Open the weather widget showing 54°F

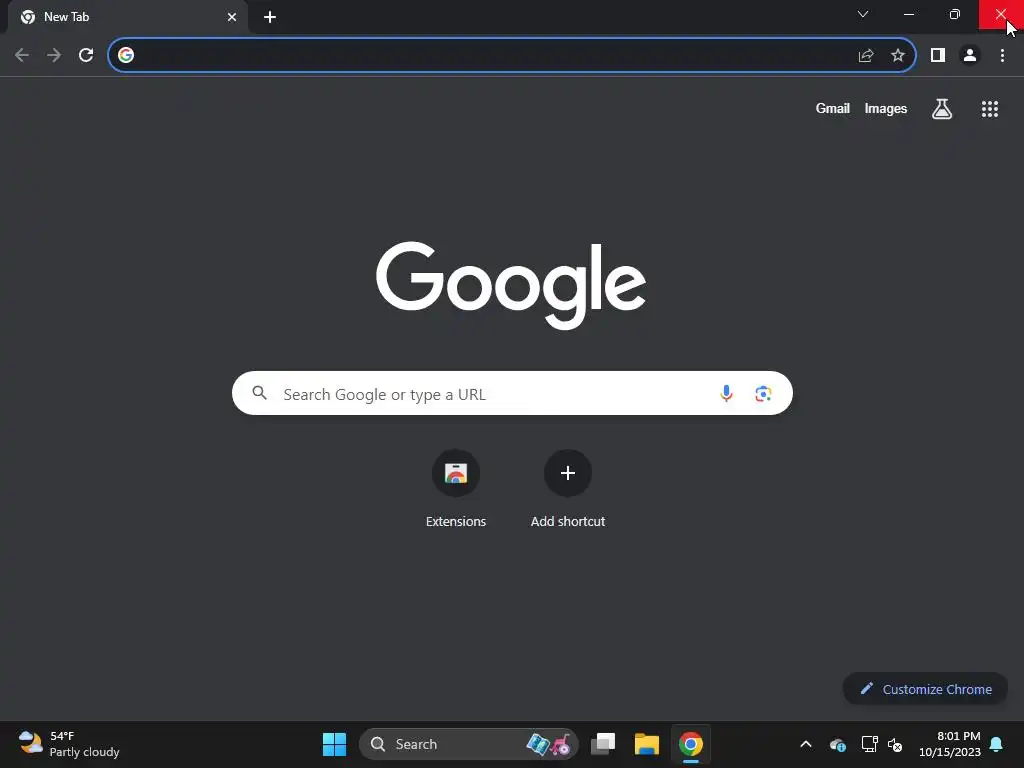(69, 744)
